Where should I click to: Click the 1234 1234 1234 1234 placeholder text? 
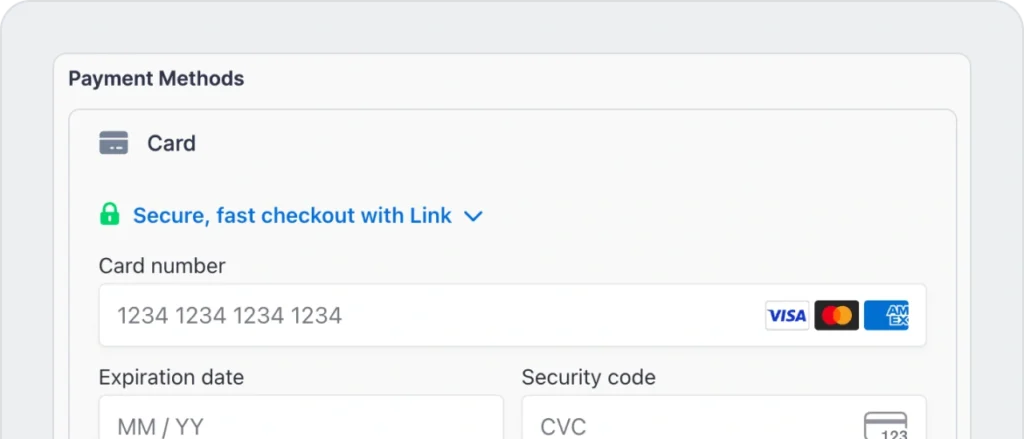[230, 316]
